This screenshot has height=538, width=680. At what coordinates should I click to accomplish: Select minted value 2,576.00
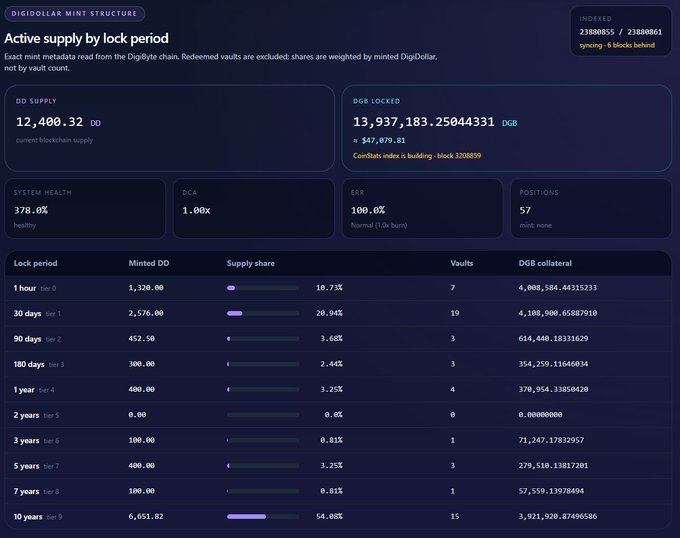pos(146,313)
